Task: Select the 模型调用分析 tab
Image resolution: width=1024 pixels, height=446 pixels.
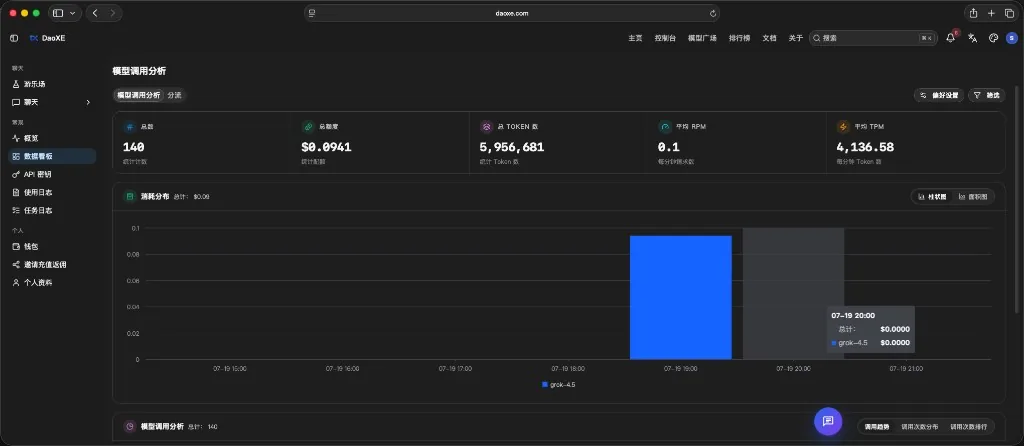Action: 138,95
